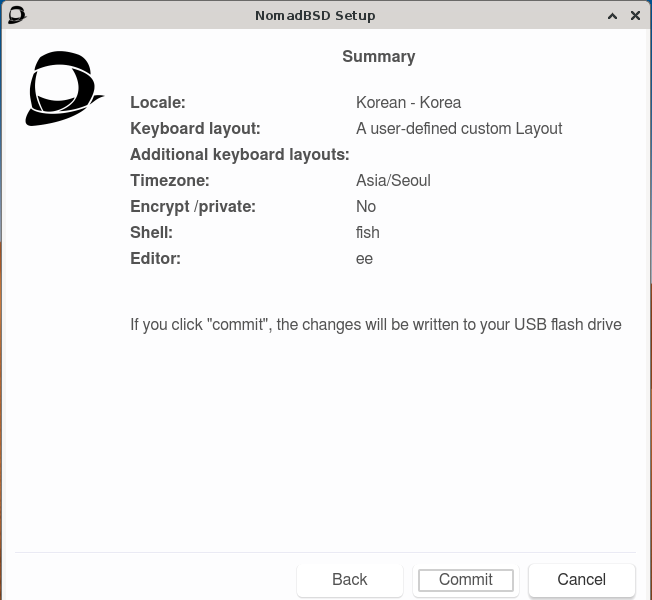This screenshot has height=600, width=652.
Task: Close the NomadBSD Setup window
Action: click(x=635, y=16)
